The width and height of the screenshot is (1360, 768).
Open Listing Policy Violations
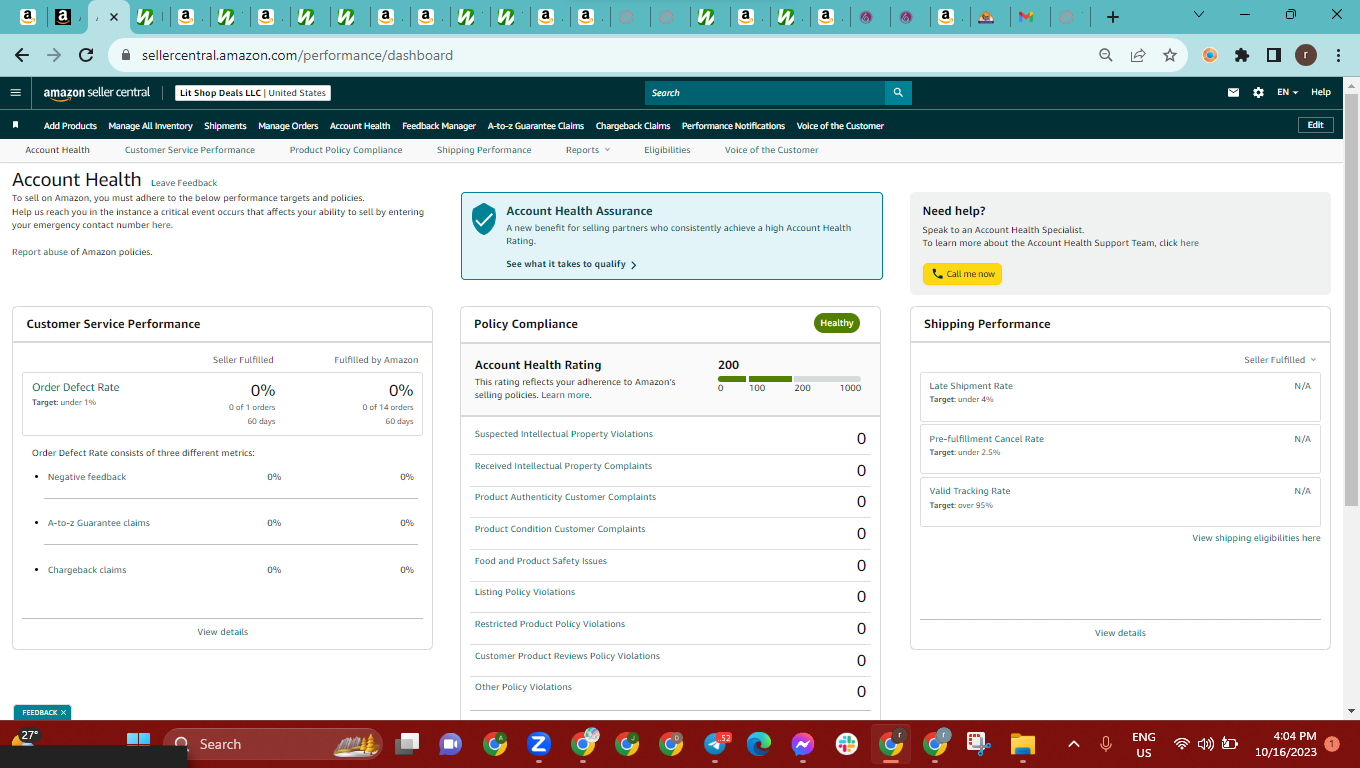[x=525, y=592]
